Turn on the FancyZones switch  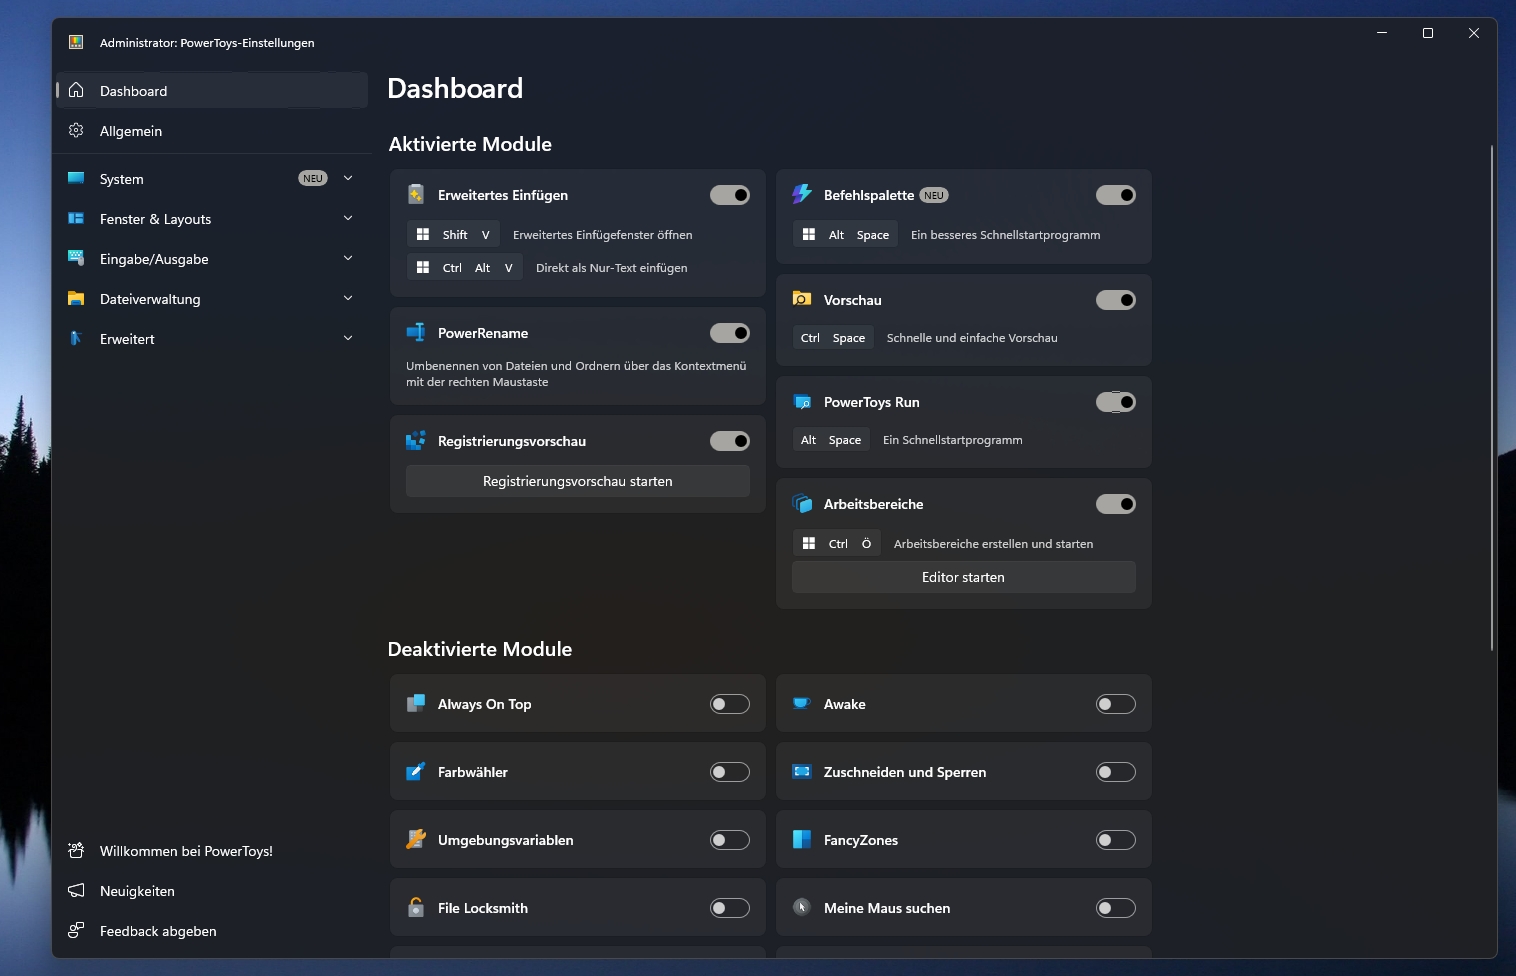coord(1116,840)
